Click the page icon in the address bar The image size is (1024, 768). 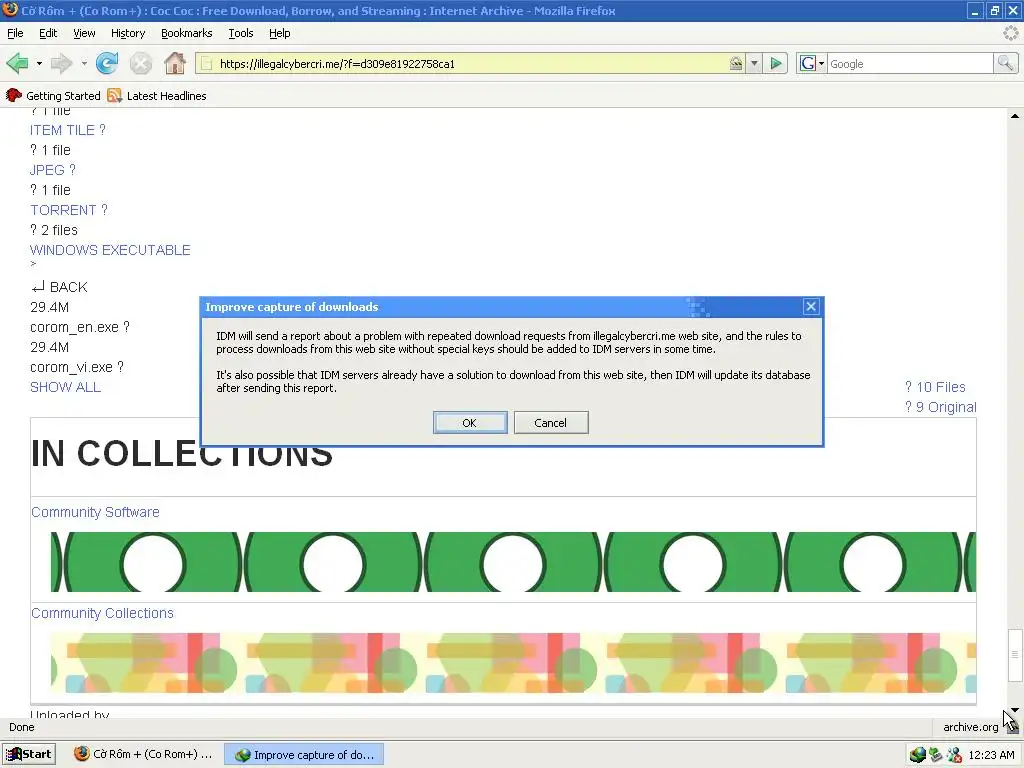[206, 63]
